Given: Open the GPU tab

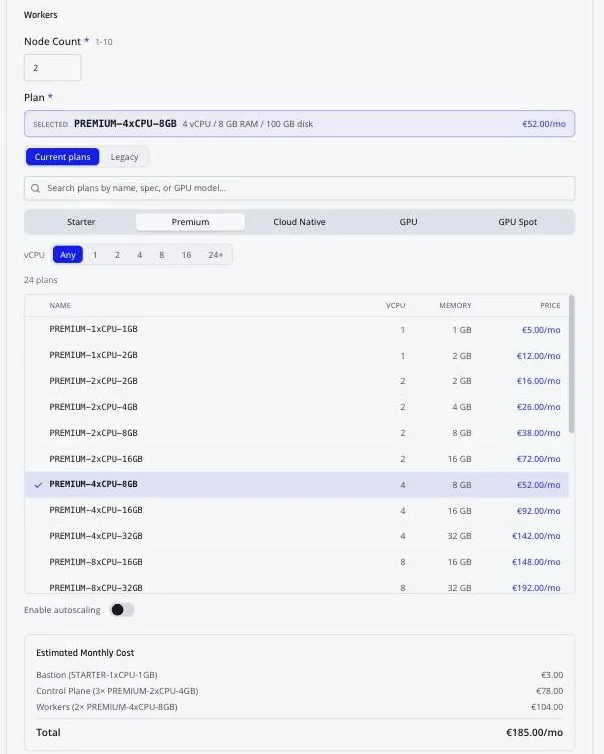Looking at the screenshot, I should 408,222.
